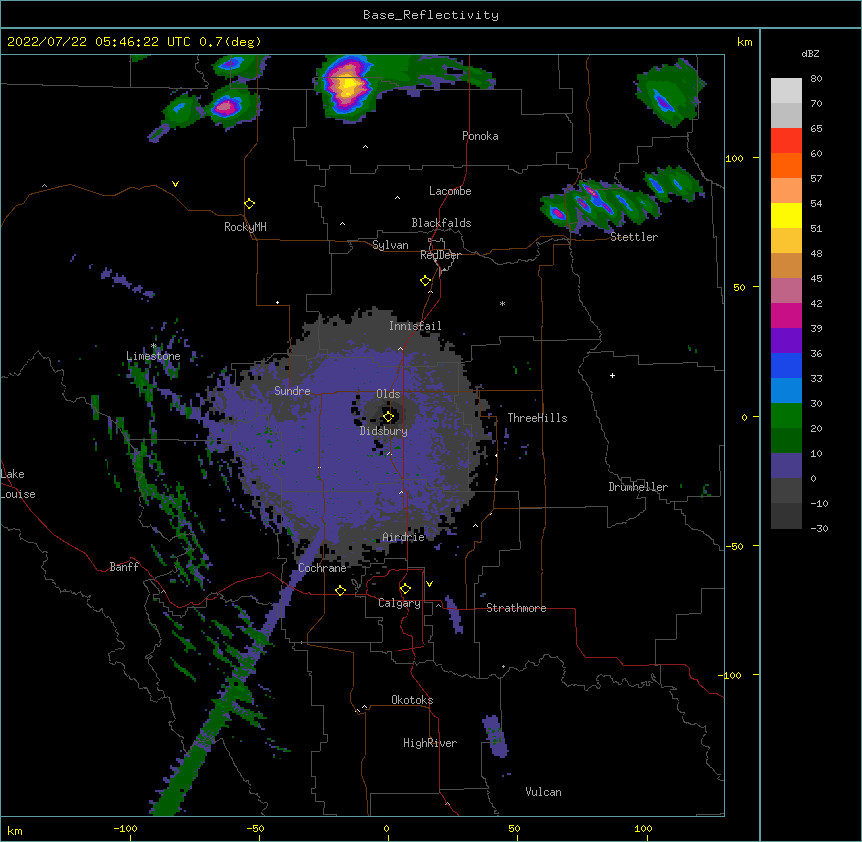
Task: Click the RockyMH label
Action: (245, 227)
